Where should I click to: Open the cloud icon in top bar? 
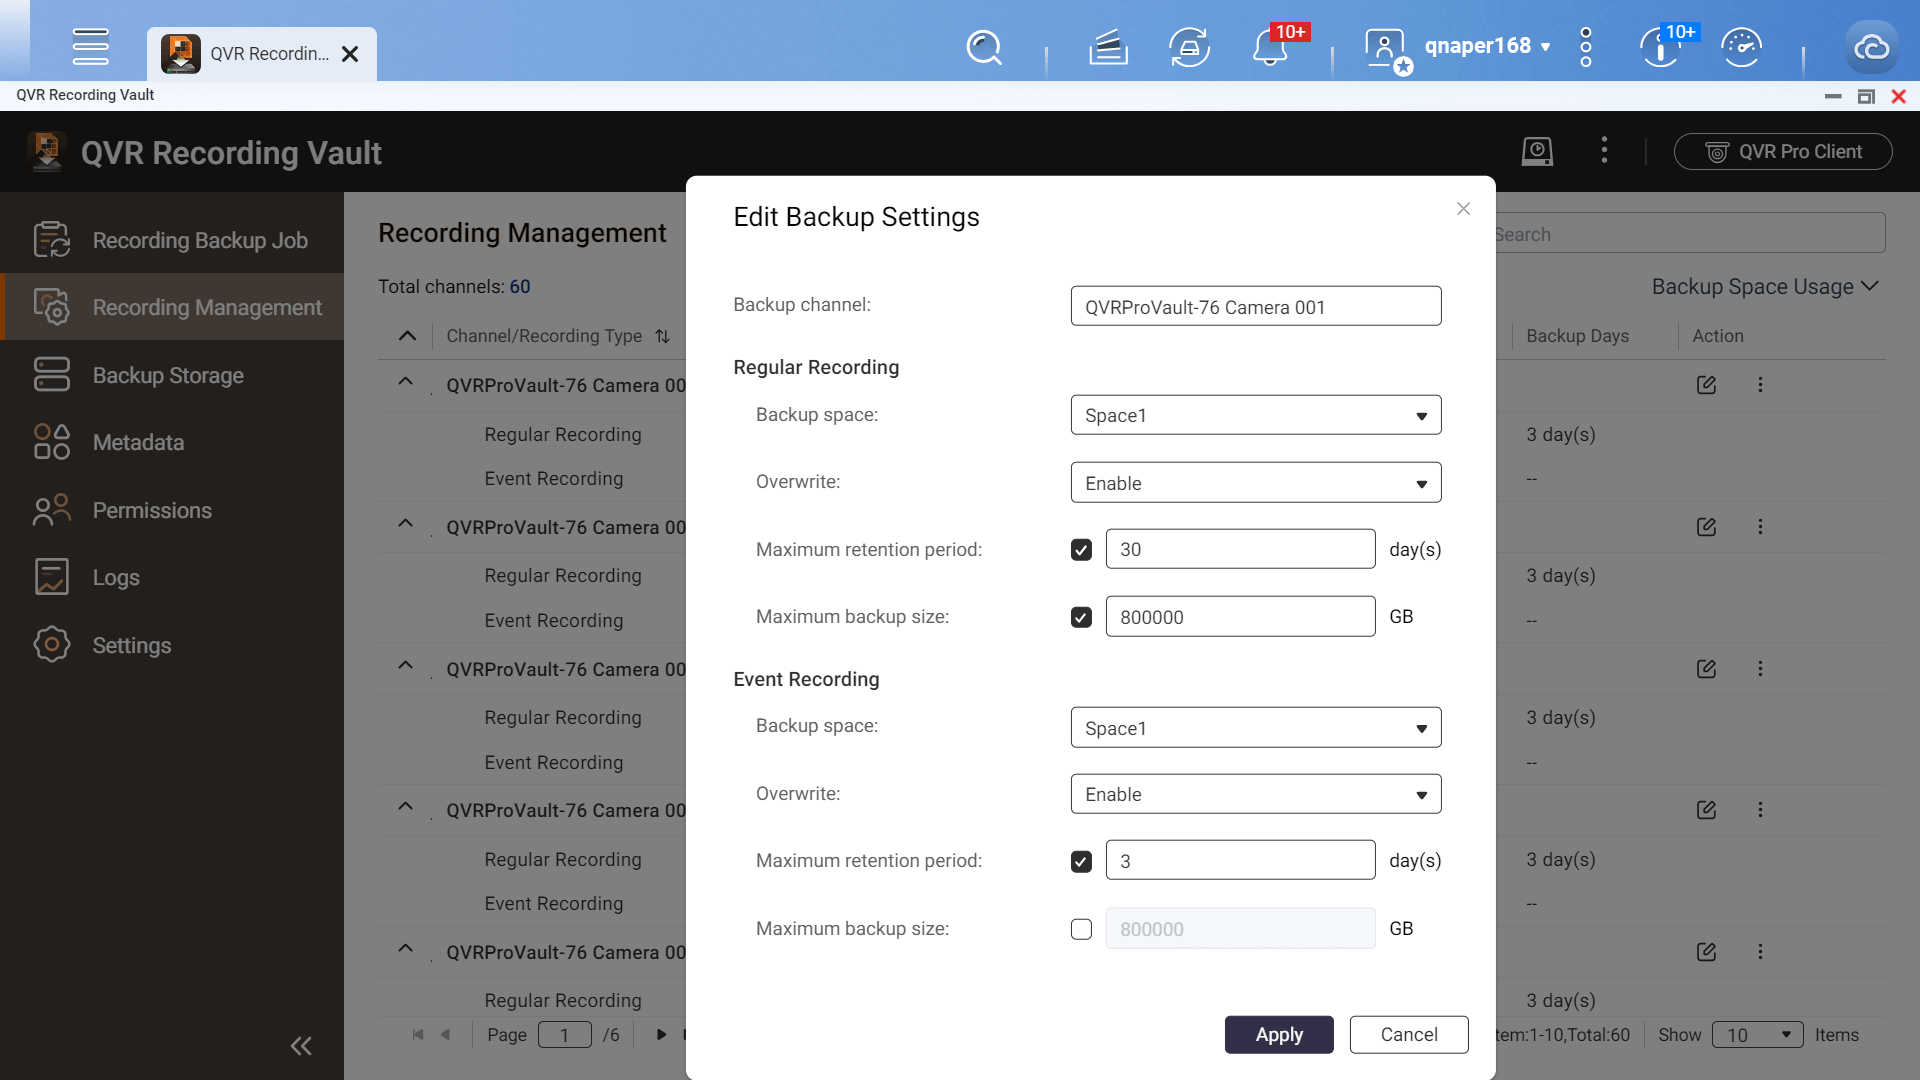pos(1871,47)
